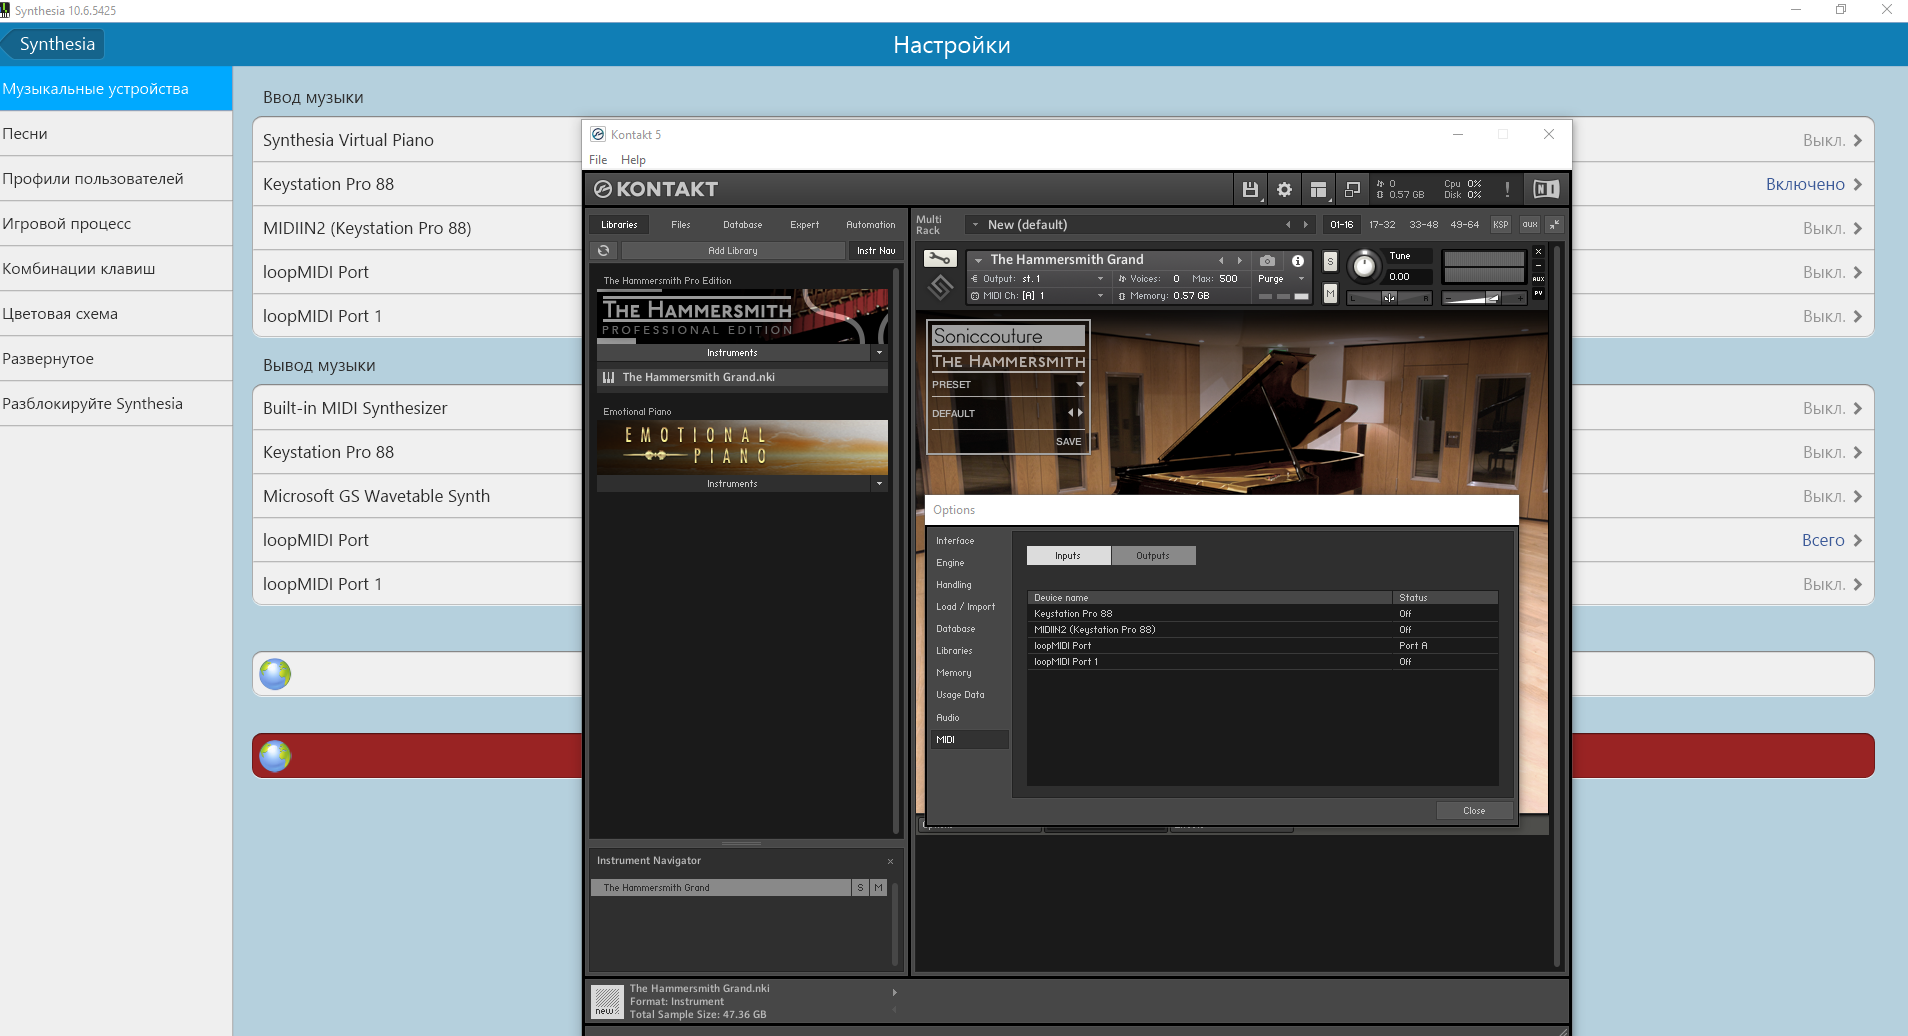Click the instrument info icon
This screenshot has width=1908, height=1036.
pos(1297,260)
